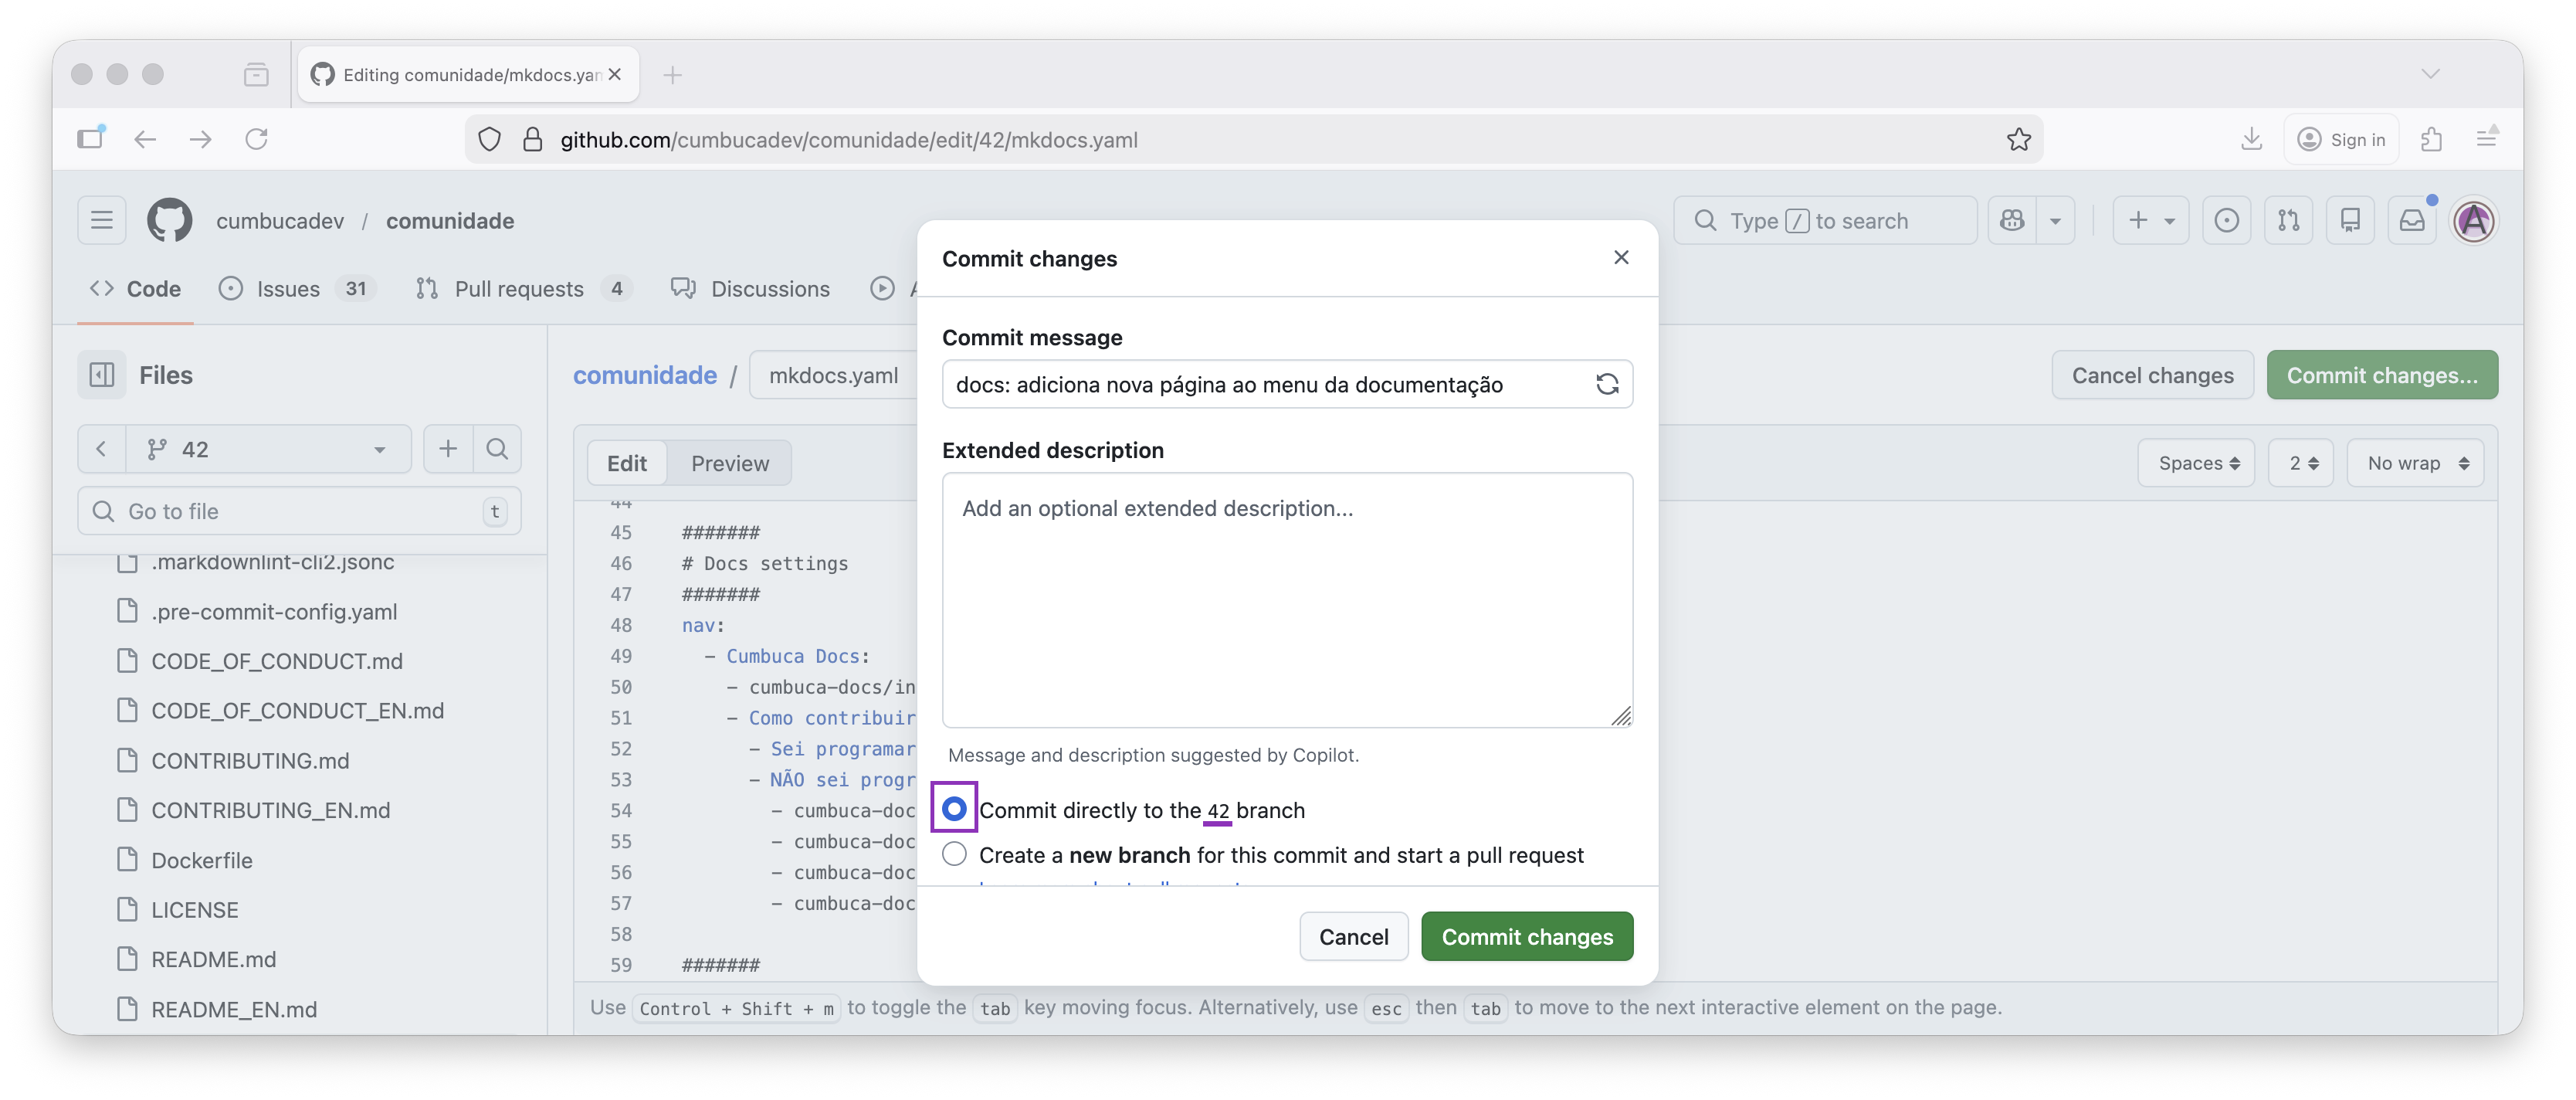Add a new file with plus icon
2576x1100 pixels.
[448, 449]
